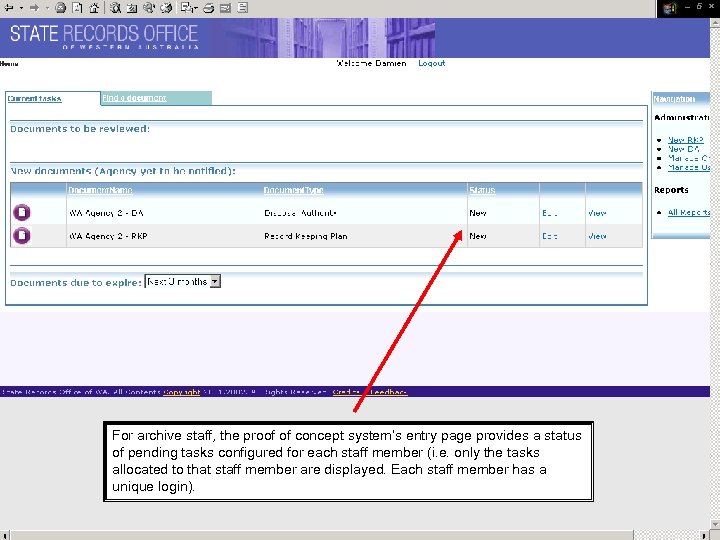The height and width of the screenshot is (540, 720).
Task: Click Edit for WA Agency 2 - DA row
Action: pyautogui.click(x=550, y=213)
